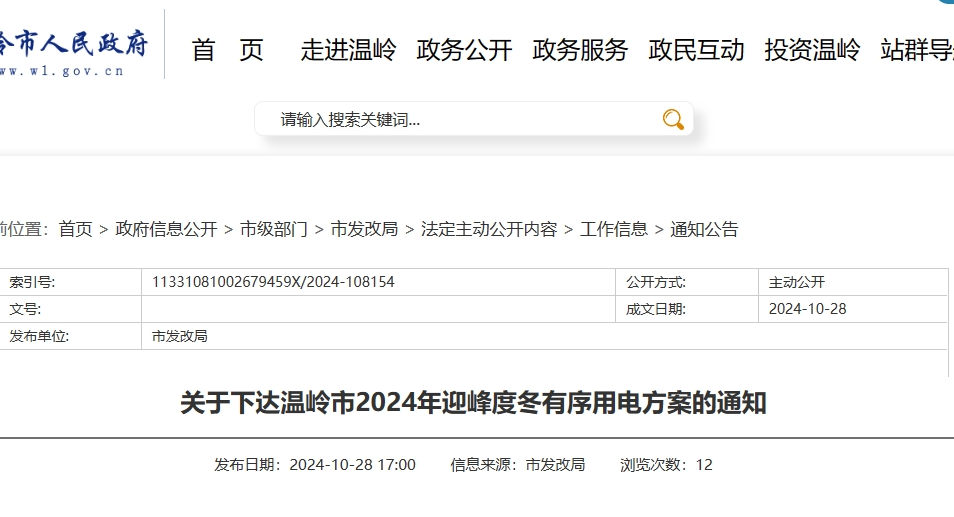The image size is (954, 517).
Task: Go to 走进温岭 in the top navigation
Action: tap(348, 50)
